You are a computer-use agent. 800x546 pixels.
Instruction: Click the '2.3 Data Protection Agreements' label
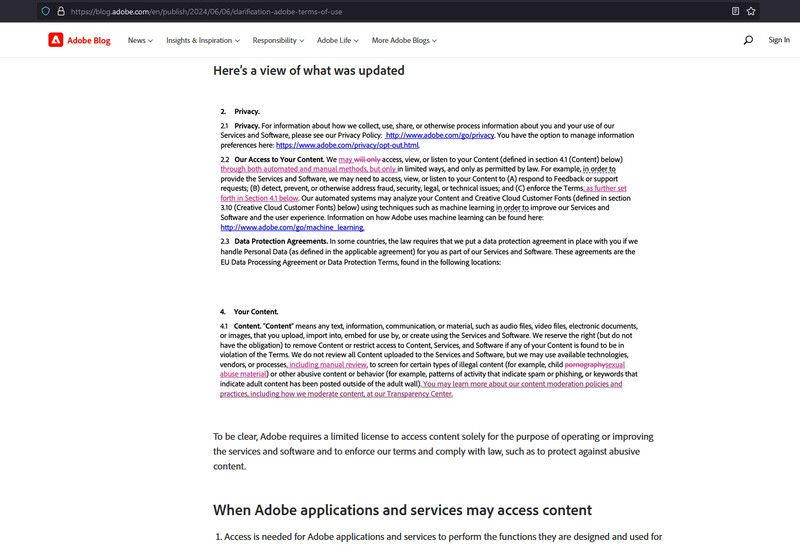[x=274, y=241]
